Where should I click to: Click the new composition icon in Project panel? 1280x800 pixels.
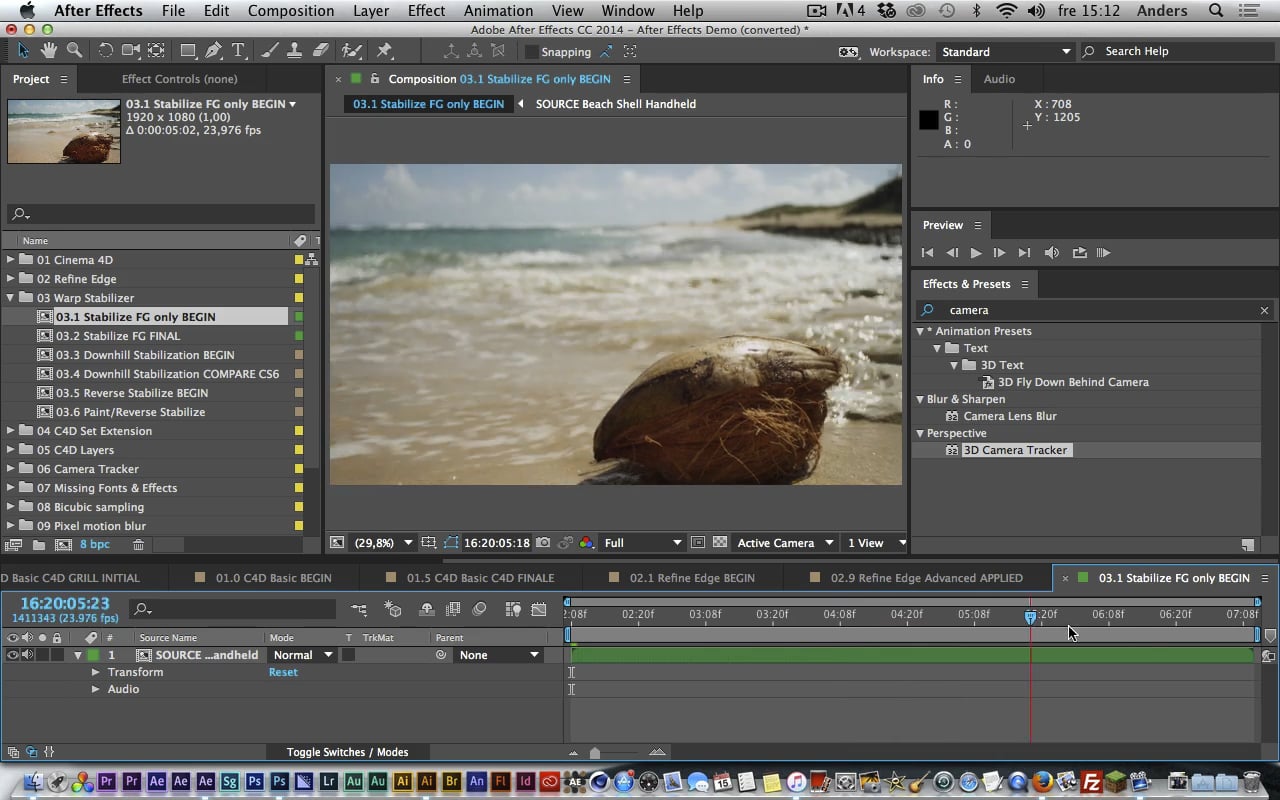coord(63,545)
